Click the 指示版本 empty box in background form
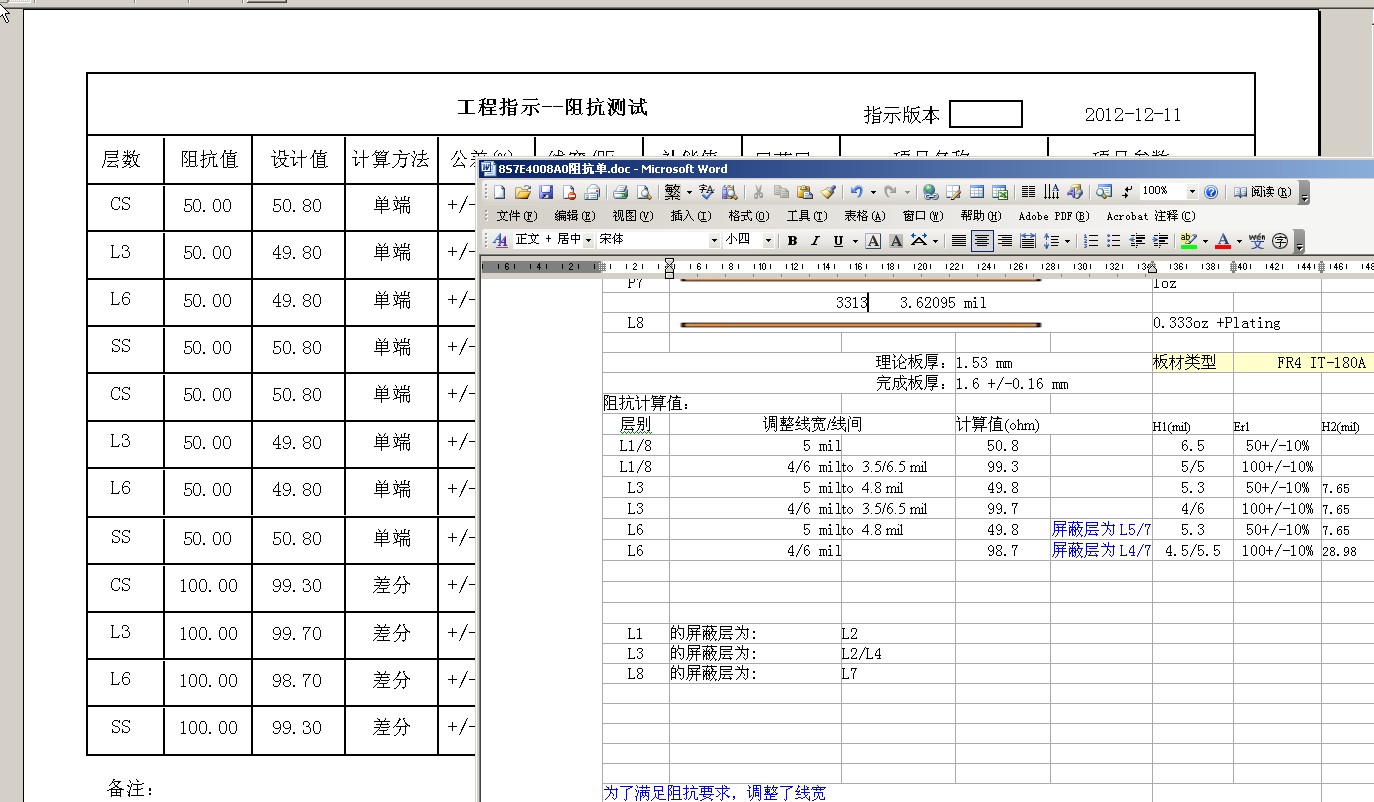 [x=985, y=114]
